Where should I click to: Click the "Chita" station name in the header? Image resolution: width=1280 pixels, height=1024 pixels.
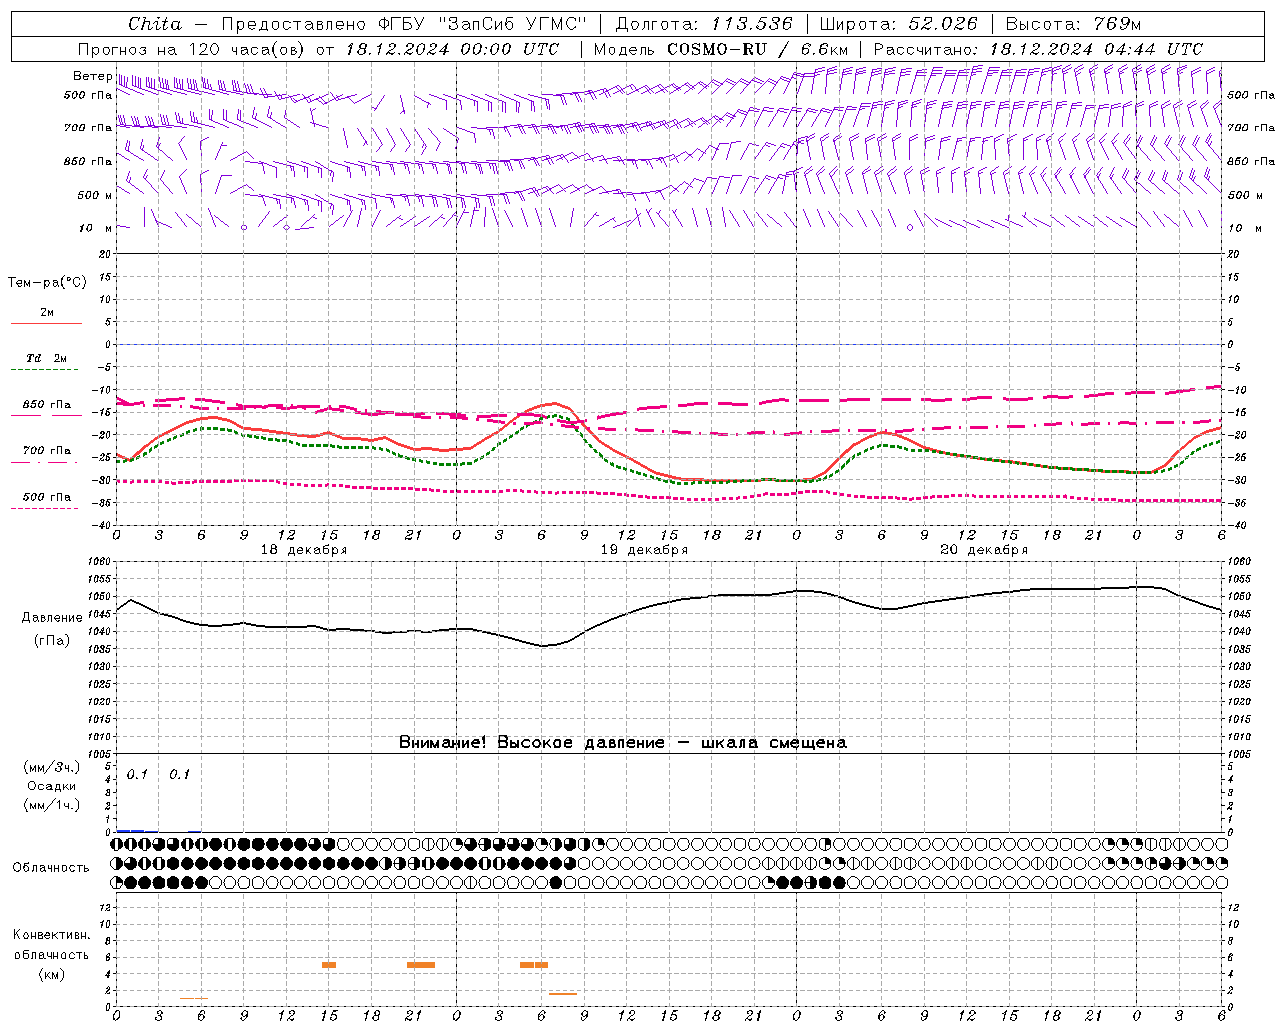coord(155,24)
